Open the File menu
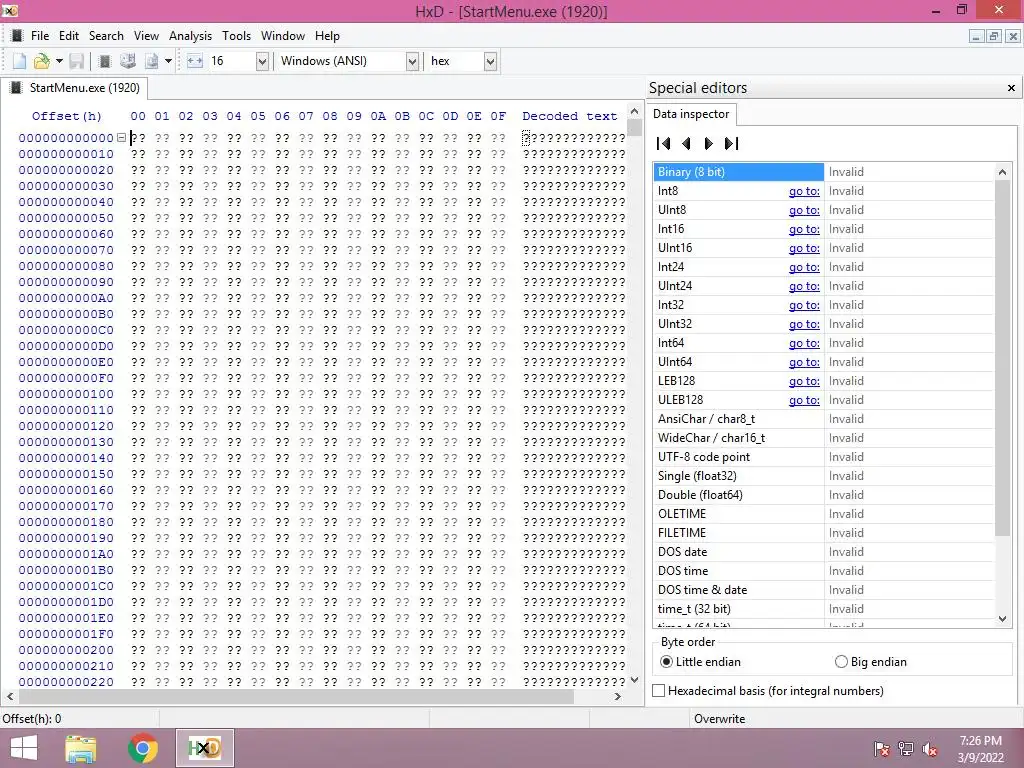Viewport: 1024px width, 768px height. pos(40,36)
